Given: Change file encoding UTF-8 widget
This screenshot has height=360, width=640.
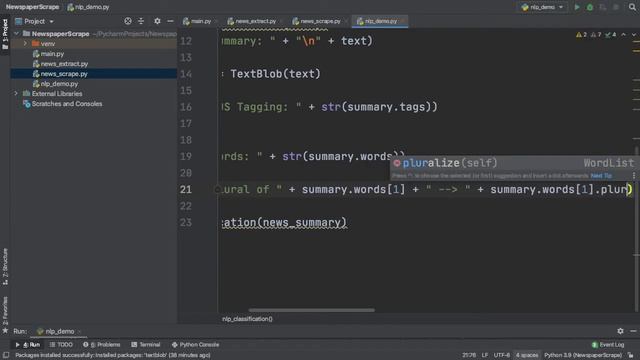Looking at the screenshot, I should click(502, 355).
